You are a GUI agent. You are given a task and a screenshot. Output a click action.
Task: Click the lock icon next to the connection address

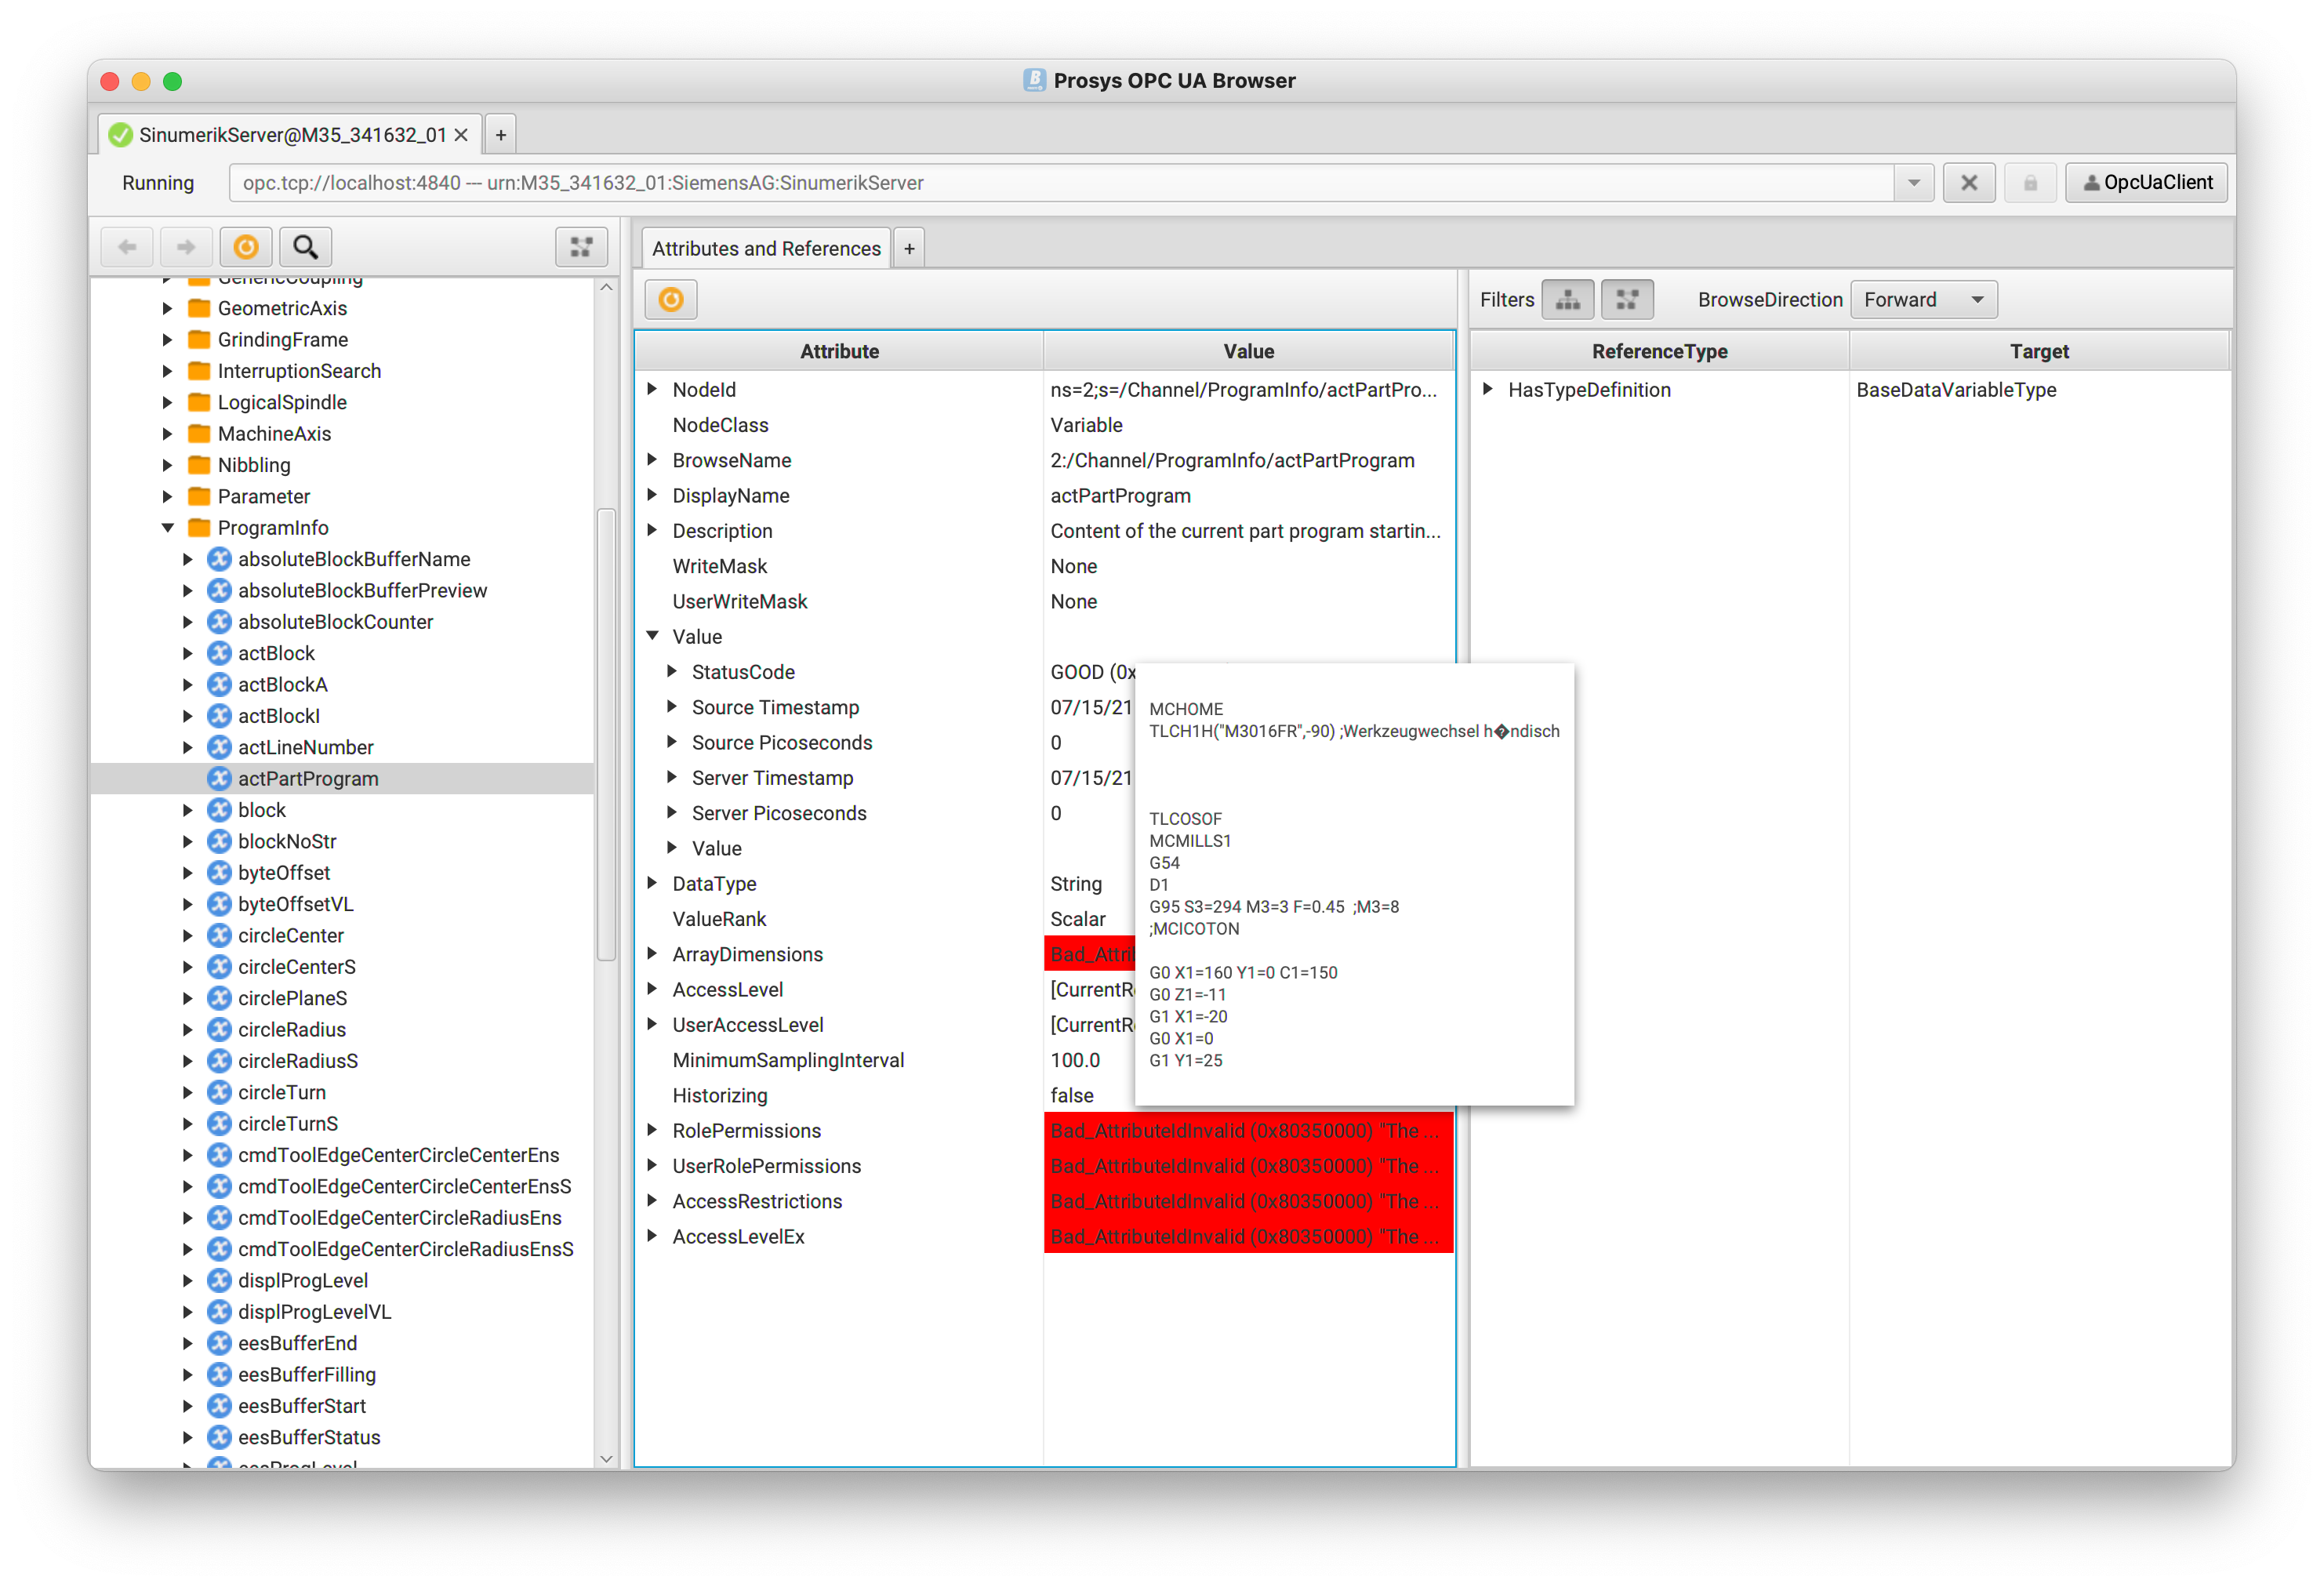pos(2030,182)
